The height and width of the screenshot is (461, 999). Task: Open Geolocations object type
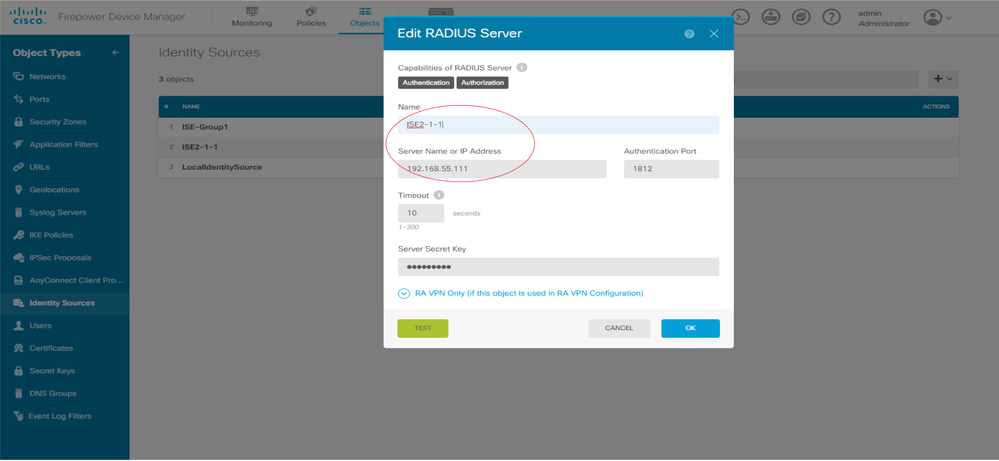tap(54, 190)
